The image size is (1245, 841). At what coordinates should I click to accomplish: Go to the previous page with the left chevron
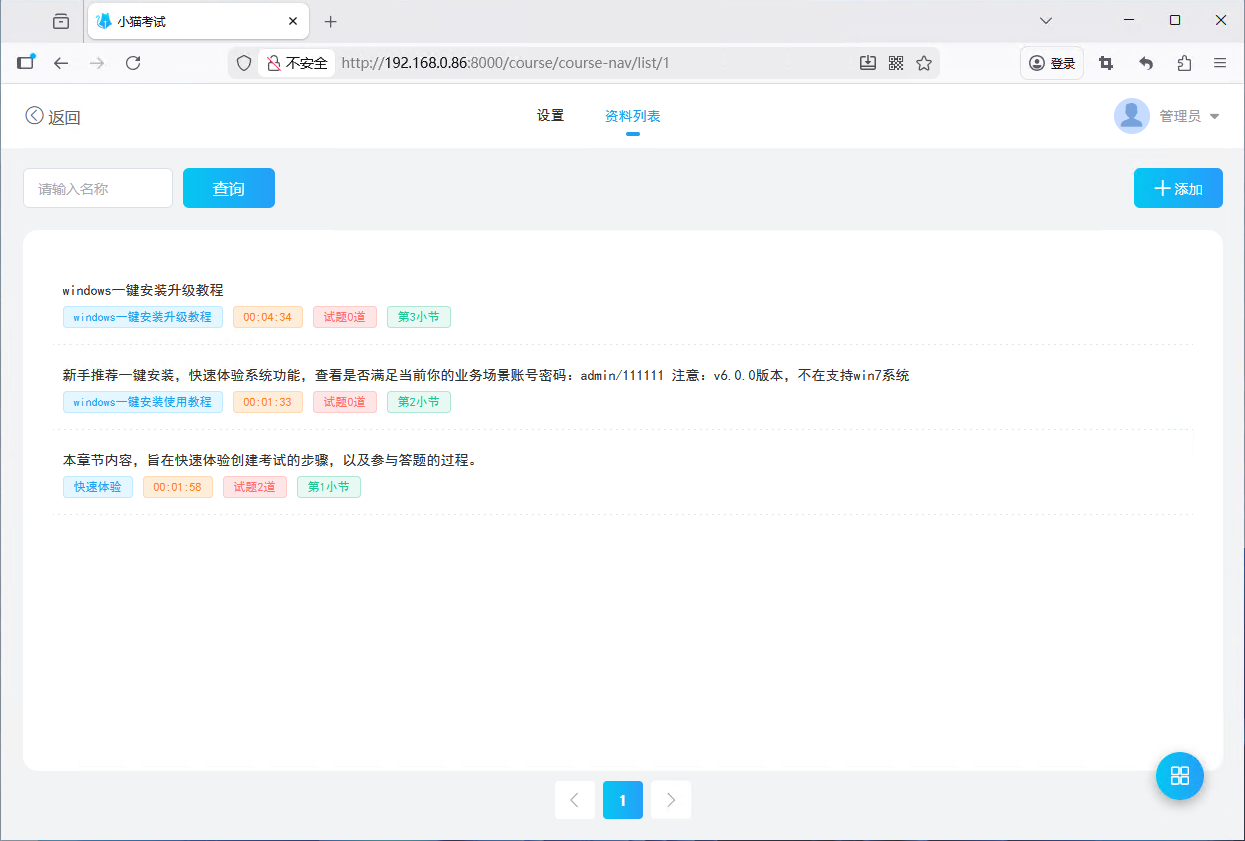coord(575,800)
